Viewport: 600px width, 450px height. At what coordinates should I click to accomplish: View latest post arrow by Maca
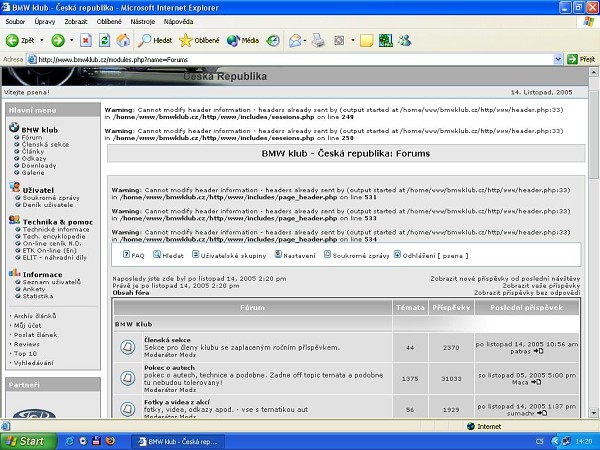536,382
